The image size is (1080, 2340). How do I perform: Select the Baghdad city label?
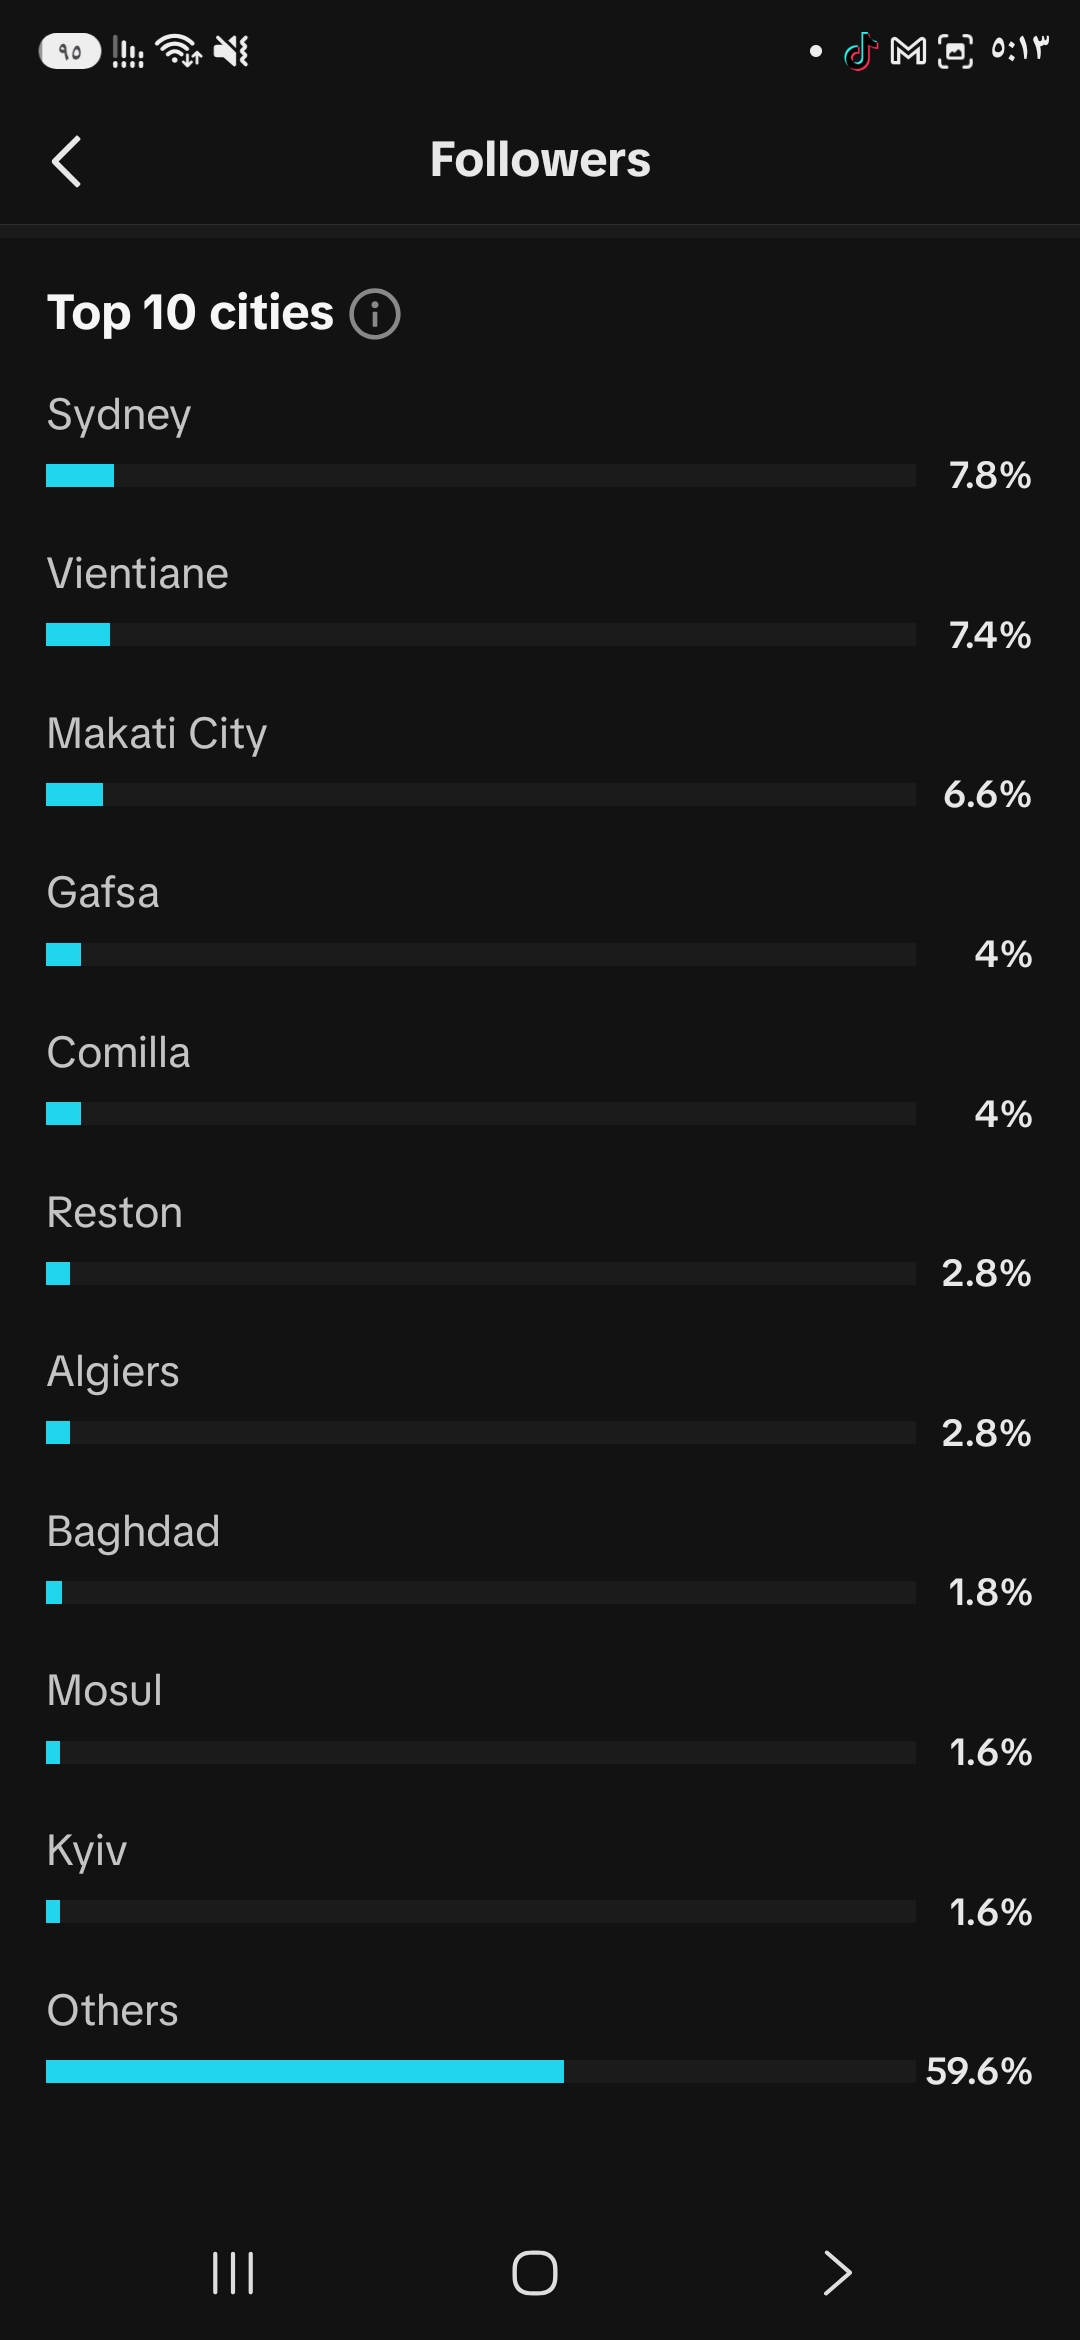[133, 1532]
